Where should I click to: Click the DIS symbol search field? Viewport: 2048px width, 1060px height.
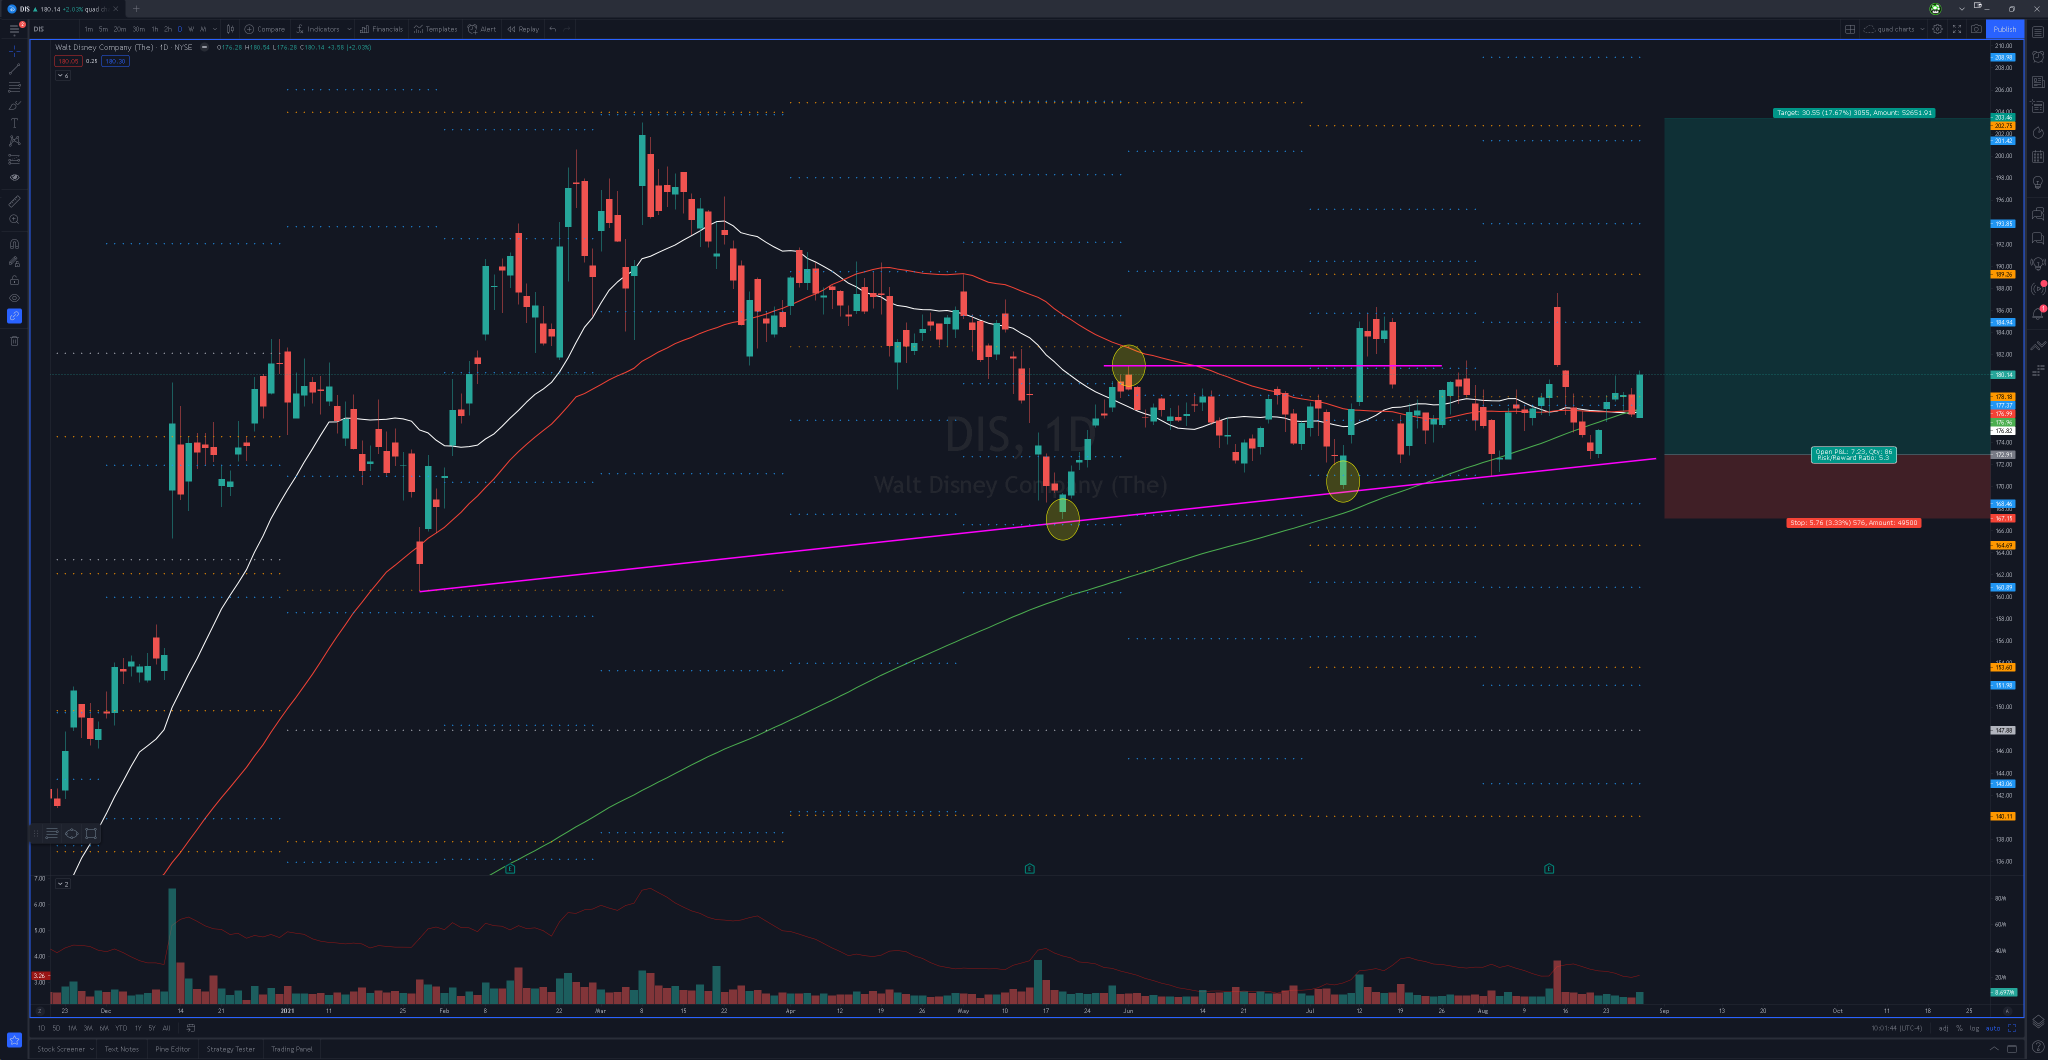52,29
